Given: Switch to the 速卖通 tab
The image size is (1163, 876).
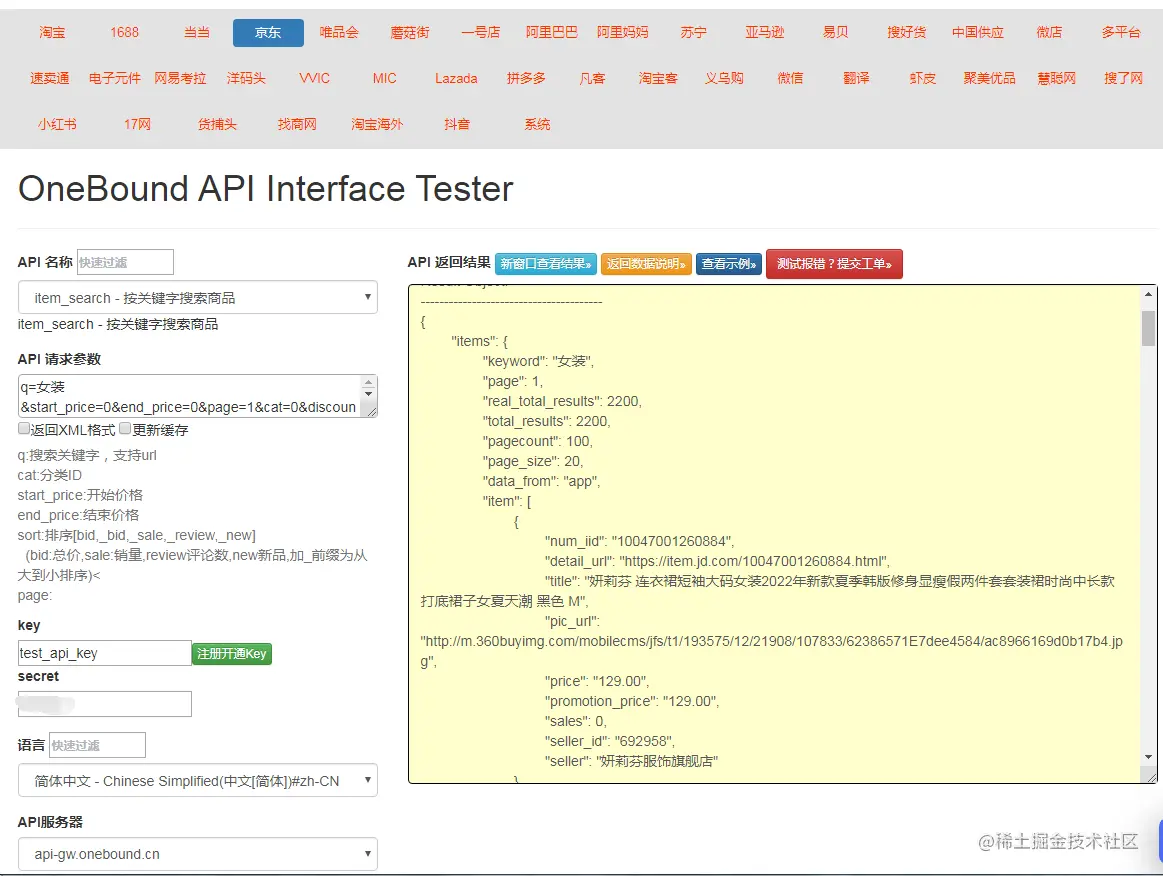Looking at the screenshot, I should pos(50,79).
